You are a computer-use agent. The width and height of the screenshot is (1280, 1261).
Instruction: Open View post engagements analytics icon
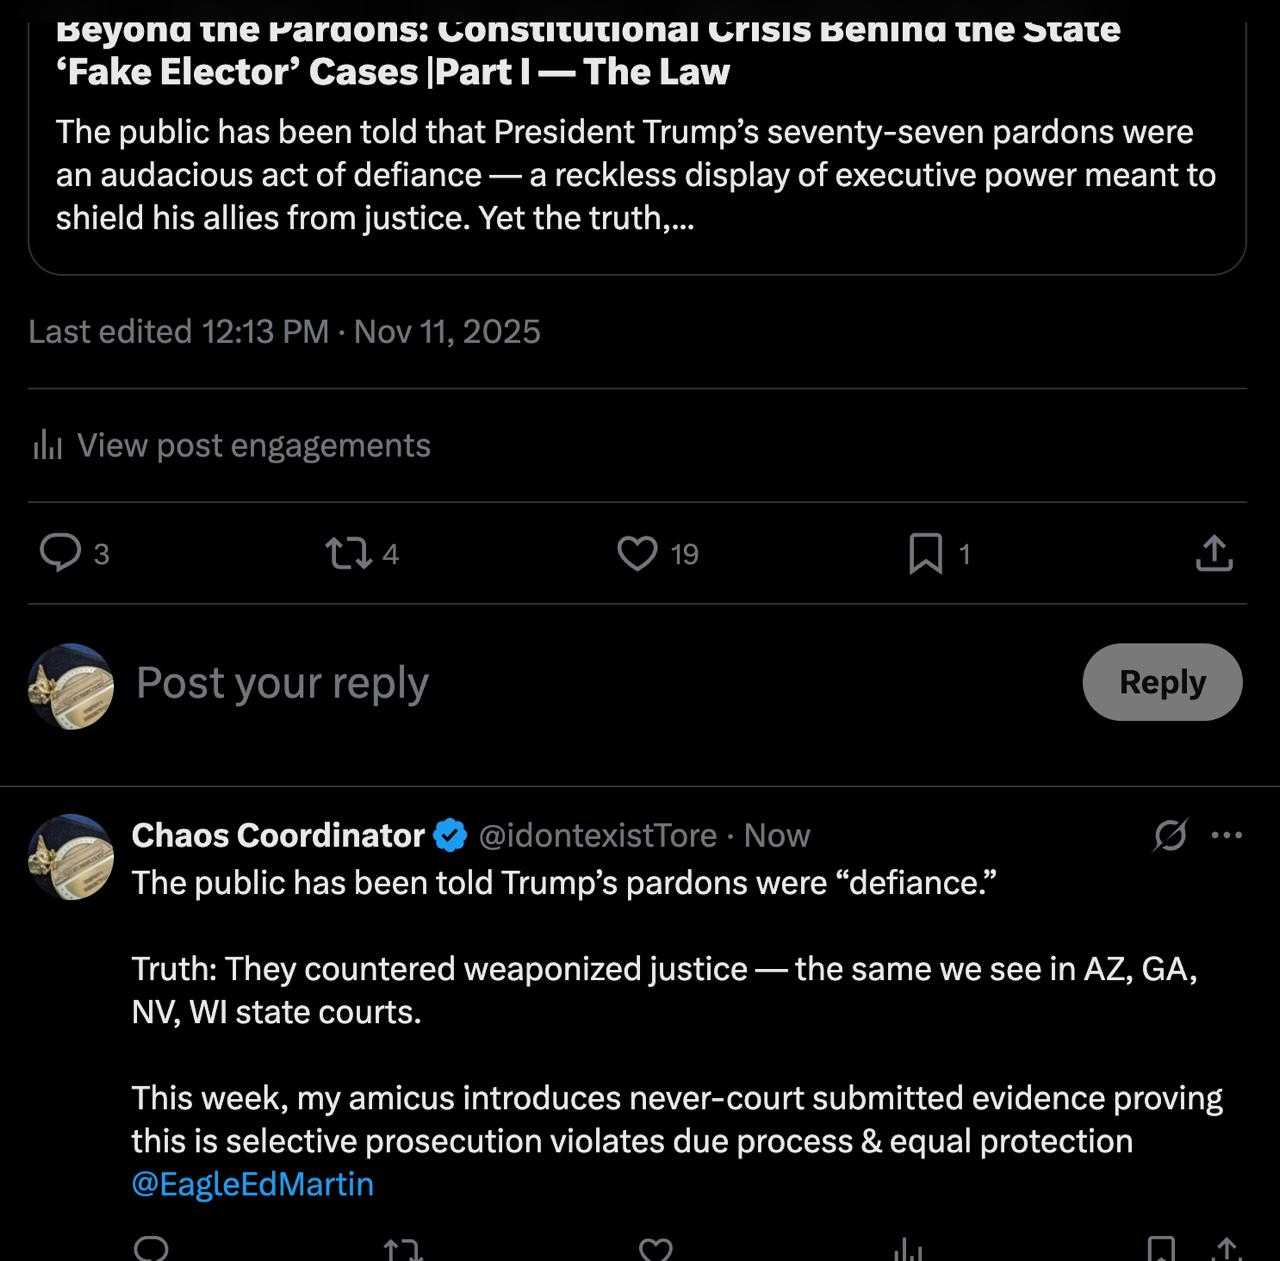47,445
